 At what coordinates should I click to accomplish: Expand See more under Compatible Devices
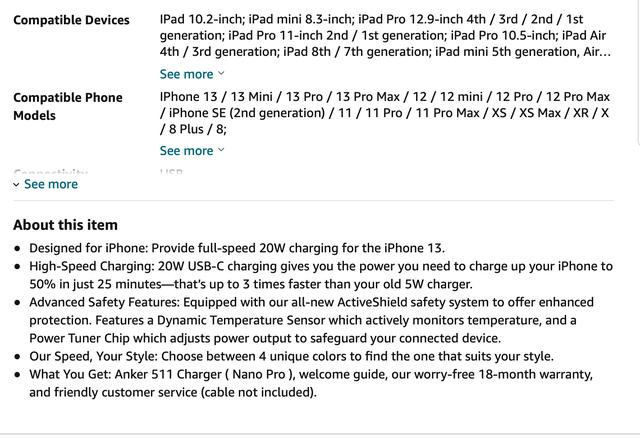(186, 74)
